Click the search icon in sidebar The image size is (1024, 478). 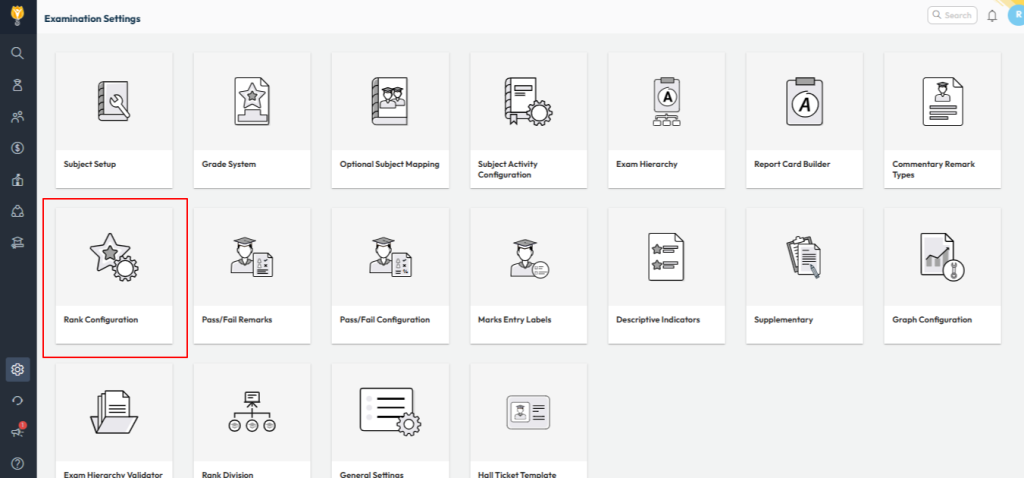17,53
